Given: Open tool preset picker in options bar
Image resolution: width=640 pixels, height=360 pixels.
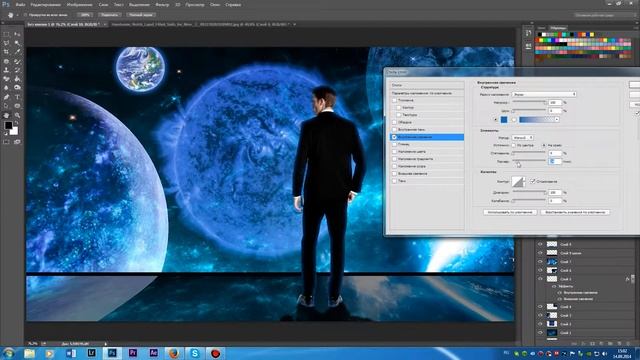Looking at the screenshot, I should [13, 15].
